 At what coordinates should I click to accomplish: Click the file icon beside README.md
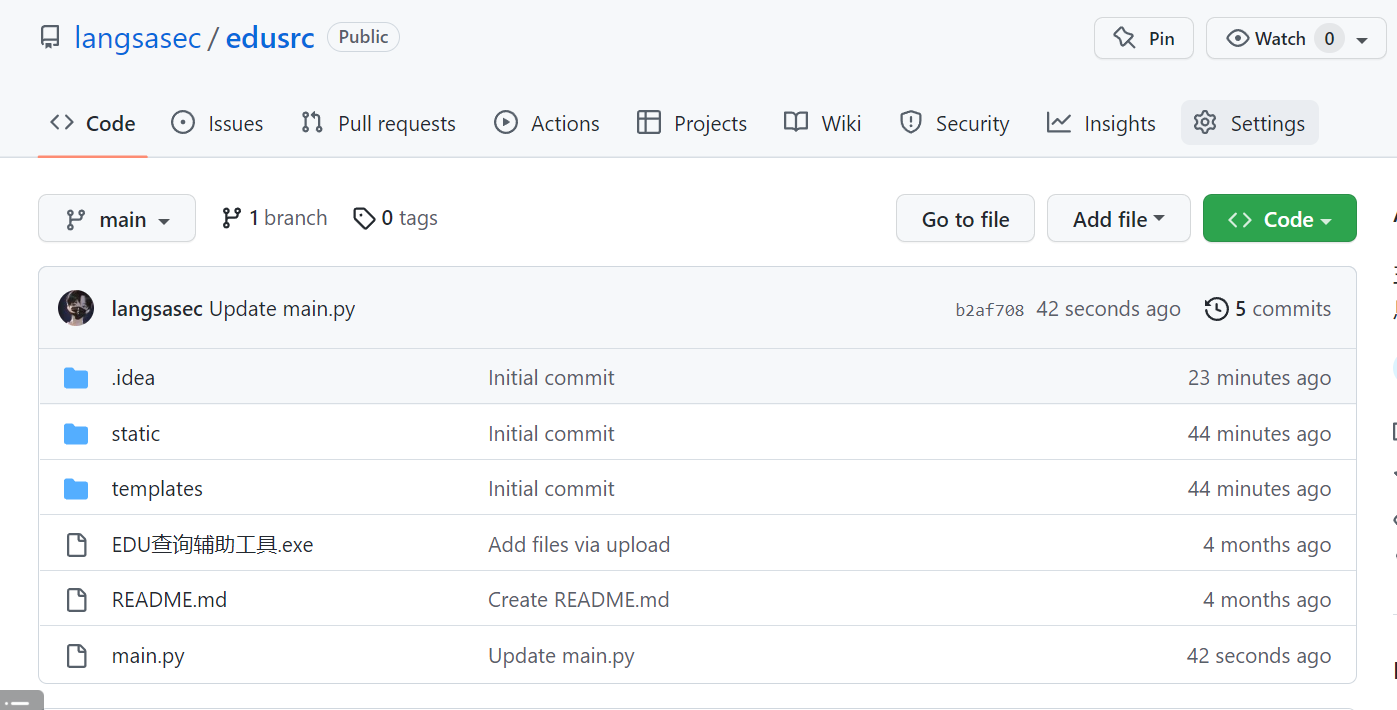tap(76, 600)
